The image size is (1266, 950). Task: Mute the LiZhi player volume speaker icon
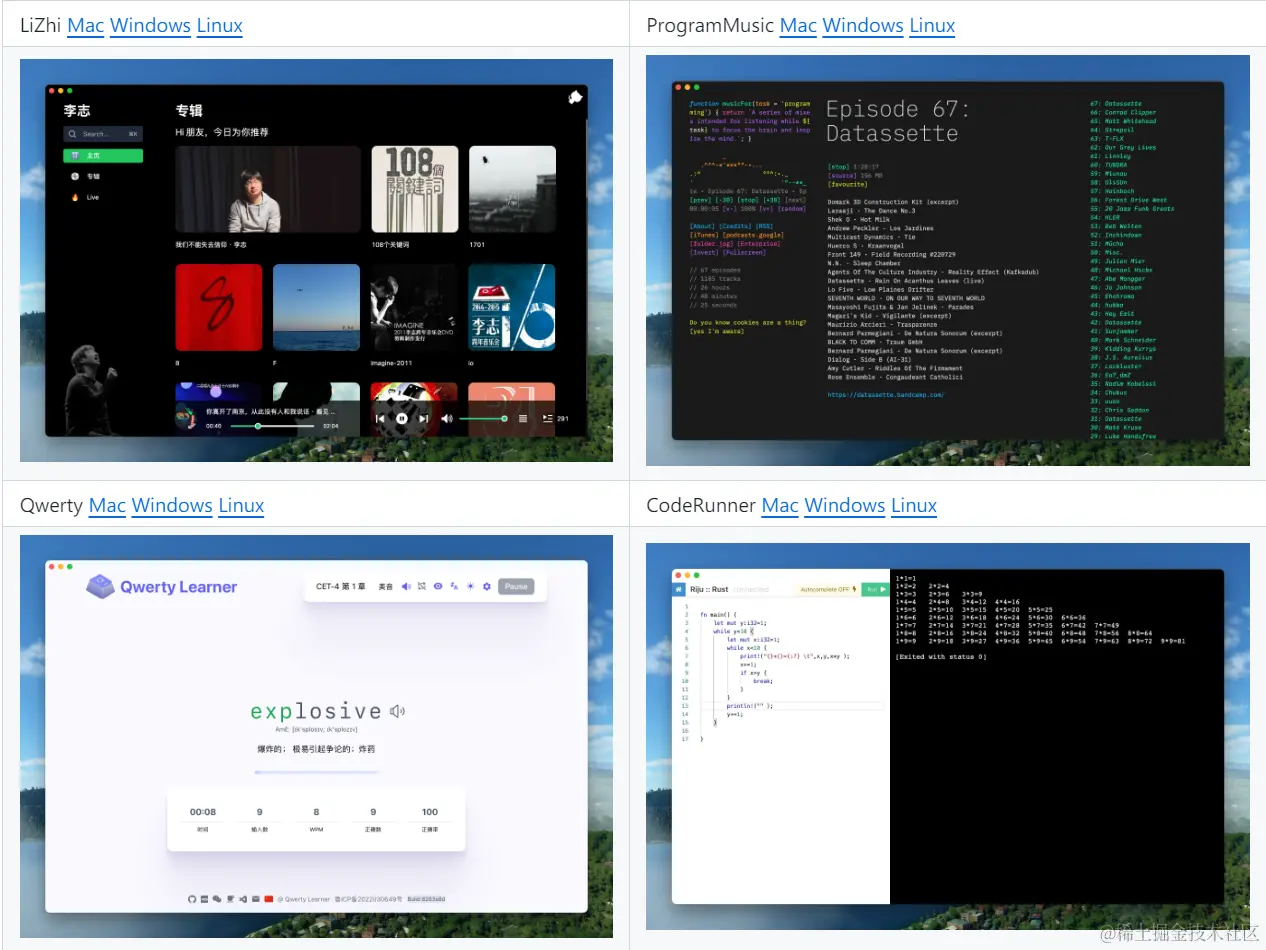point(447,419)
